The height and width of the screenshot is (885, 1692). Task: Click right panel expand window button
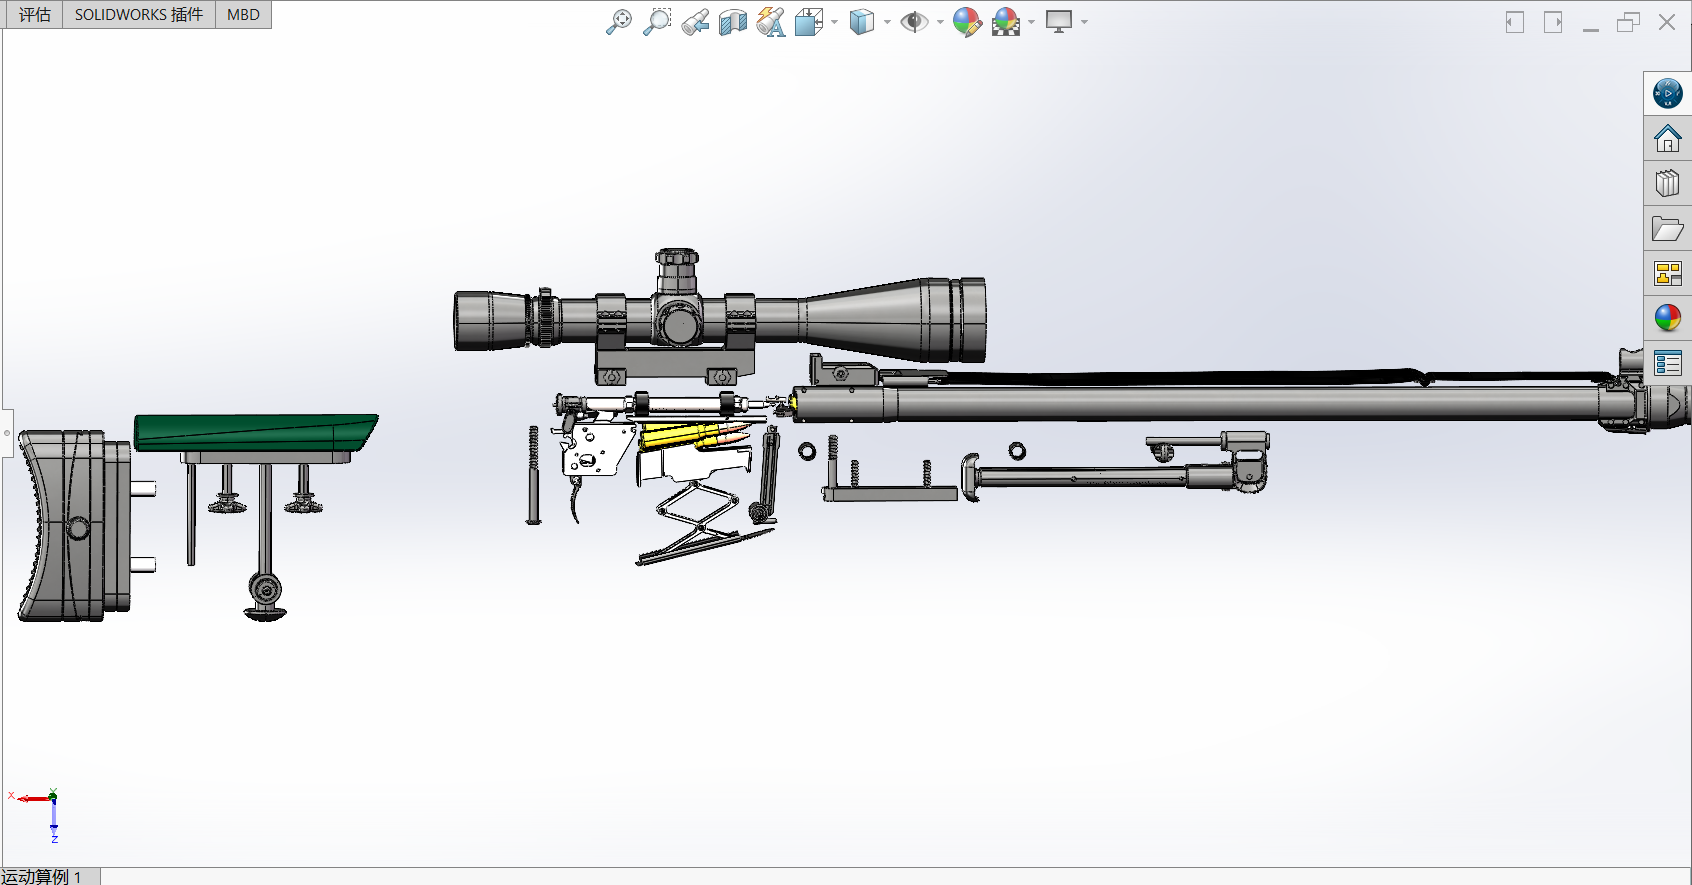tap(1553, 22)
